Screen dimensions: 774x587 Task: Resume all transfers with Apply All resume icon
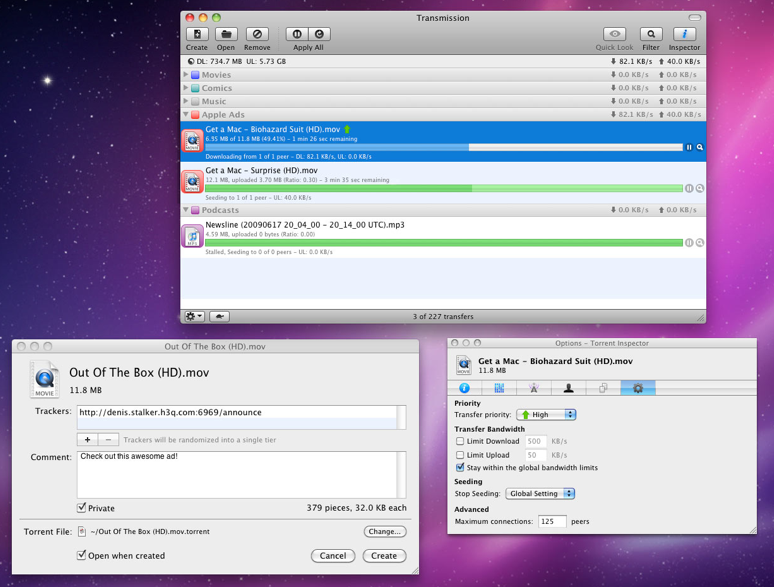tap(319, 34)
